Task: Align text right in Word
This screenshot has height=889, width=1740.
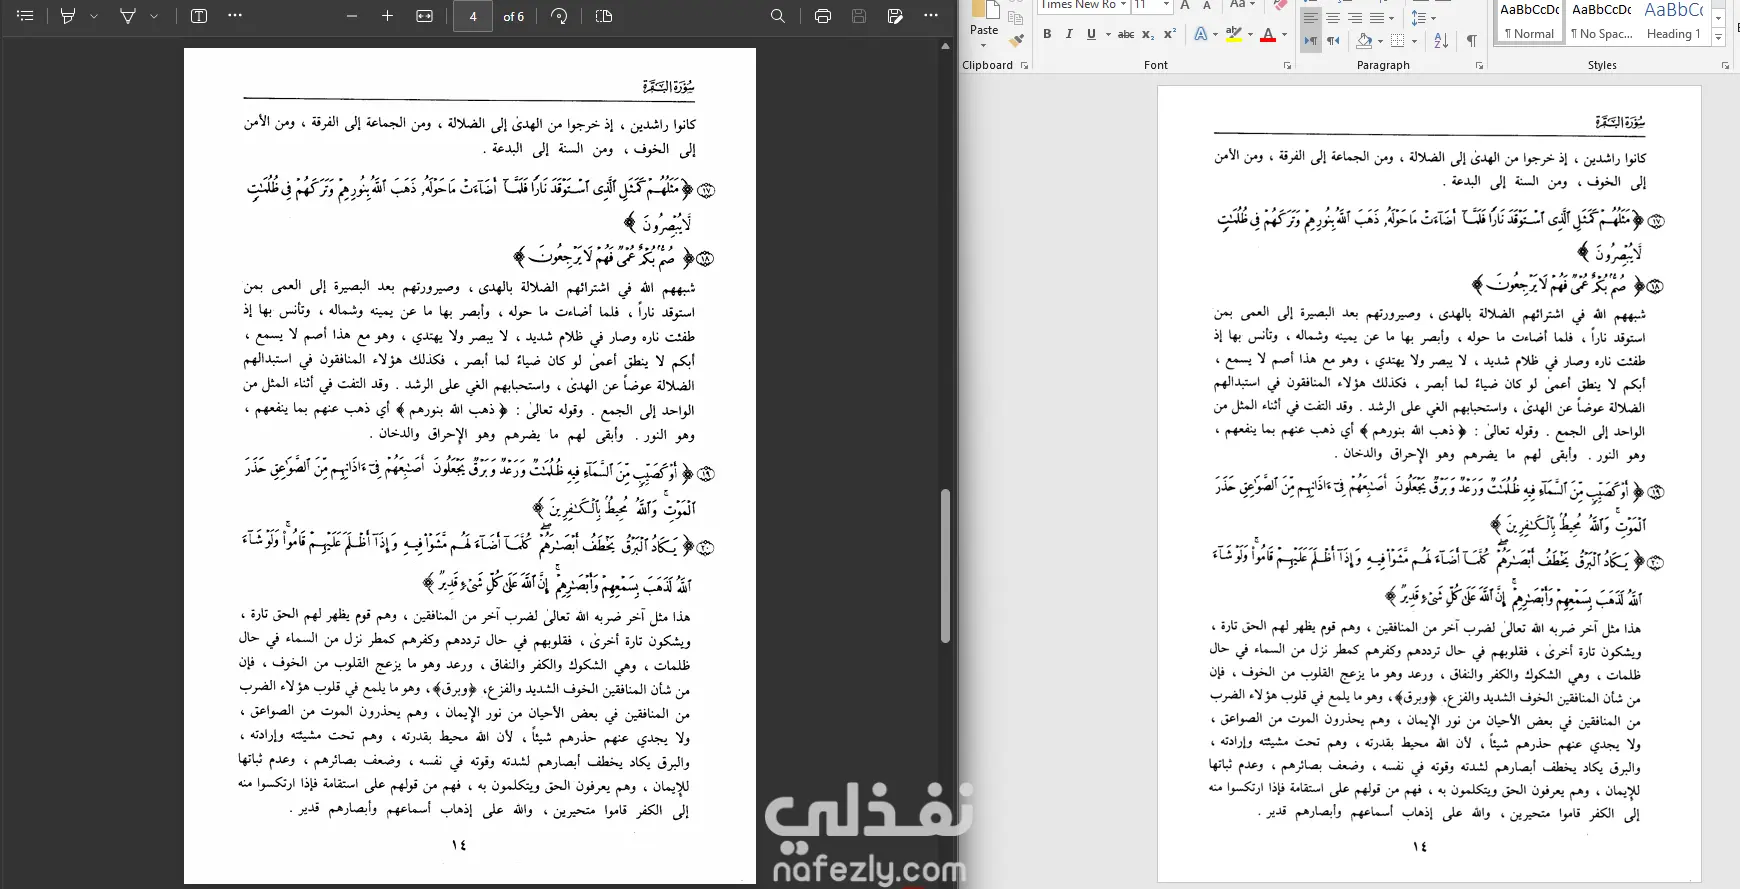Action: click(x=1355, y=18)
